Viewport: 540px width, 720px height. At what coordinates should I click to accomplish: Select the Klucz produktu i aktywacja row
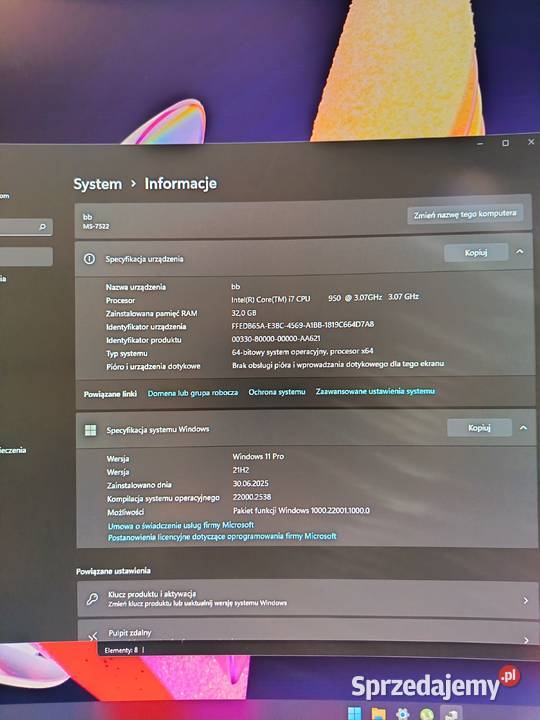tap(307, 599)
